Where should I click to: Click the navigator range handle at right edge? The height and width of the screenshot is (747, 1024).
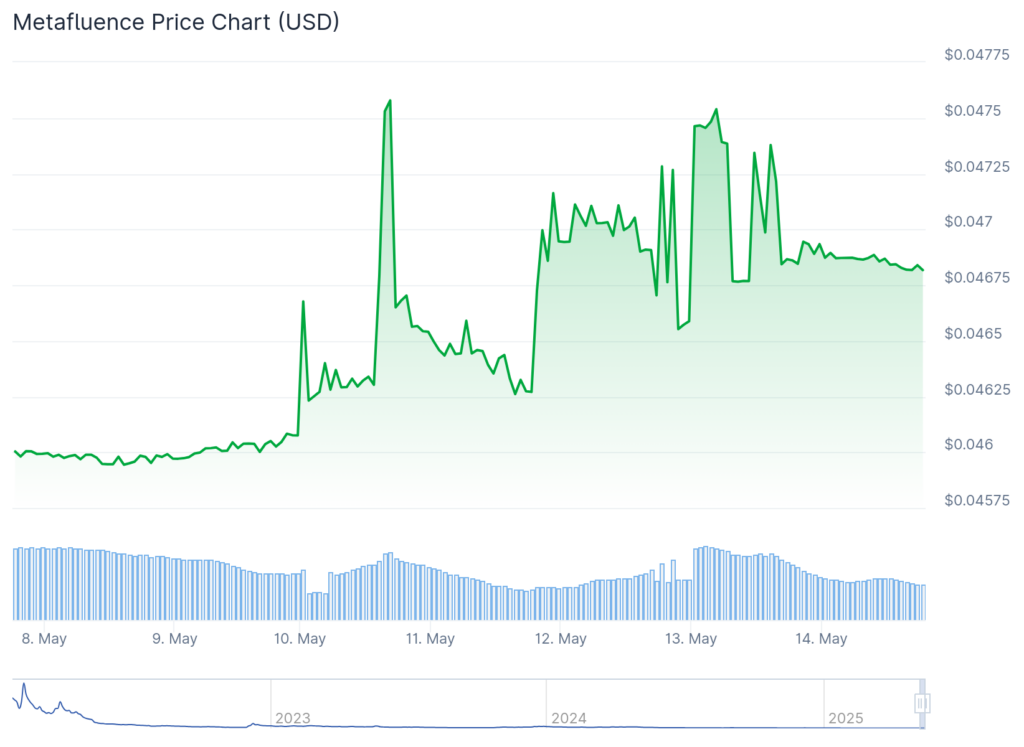click(922, 703)
